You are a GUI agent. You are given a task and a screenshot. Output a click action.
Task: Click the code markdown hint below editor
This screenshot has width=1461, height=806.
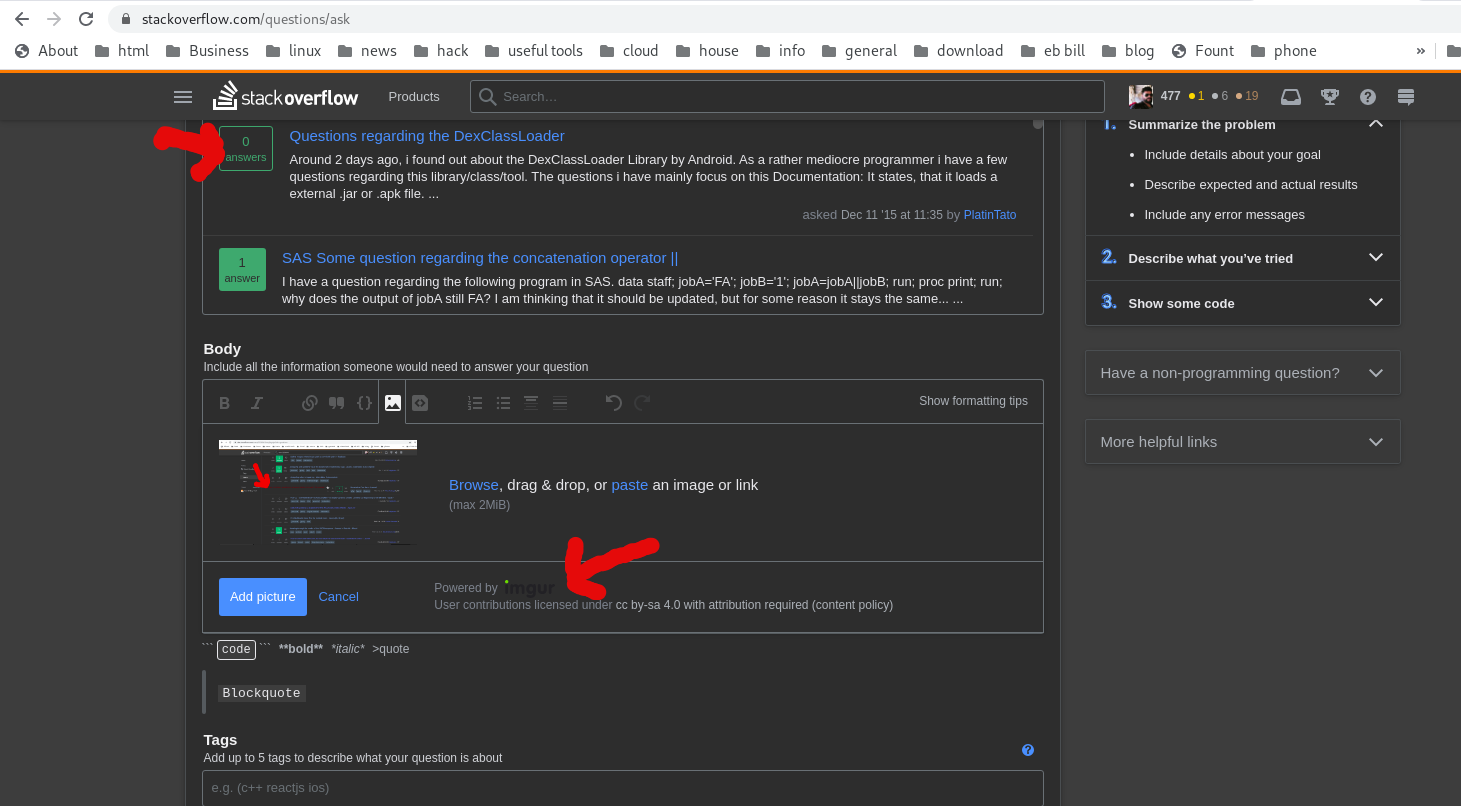(x=236, y=649)
